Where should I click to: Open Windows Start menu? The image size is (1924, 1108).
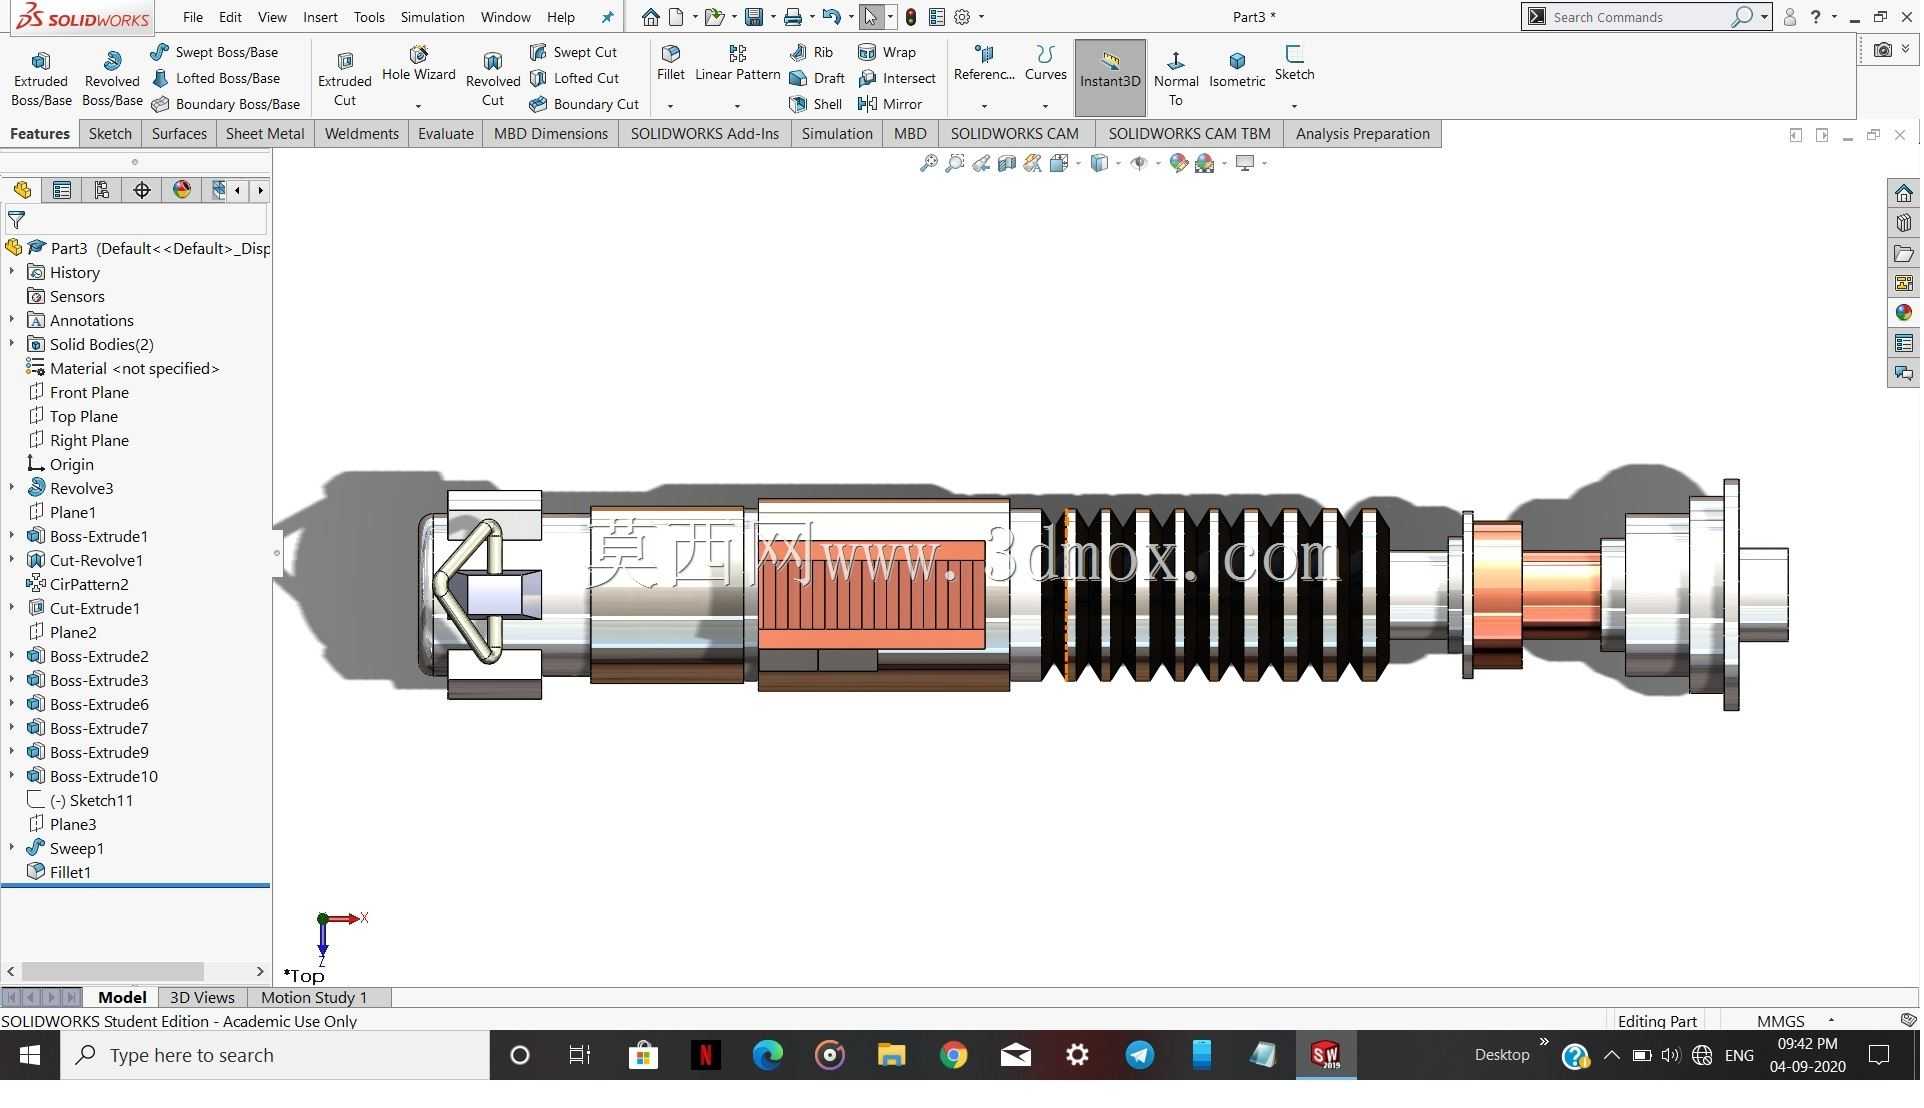point(30,1055)
